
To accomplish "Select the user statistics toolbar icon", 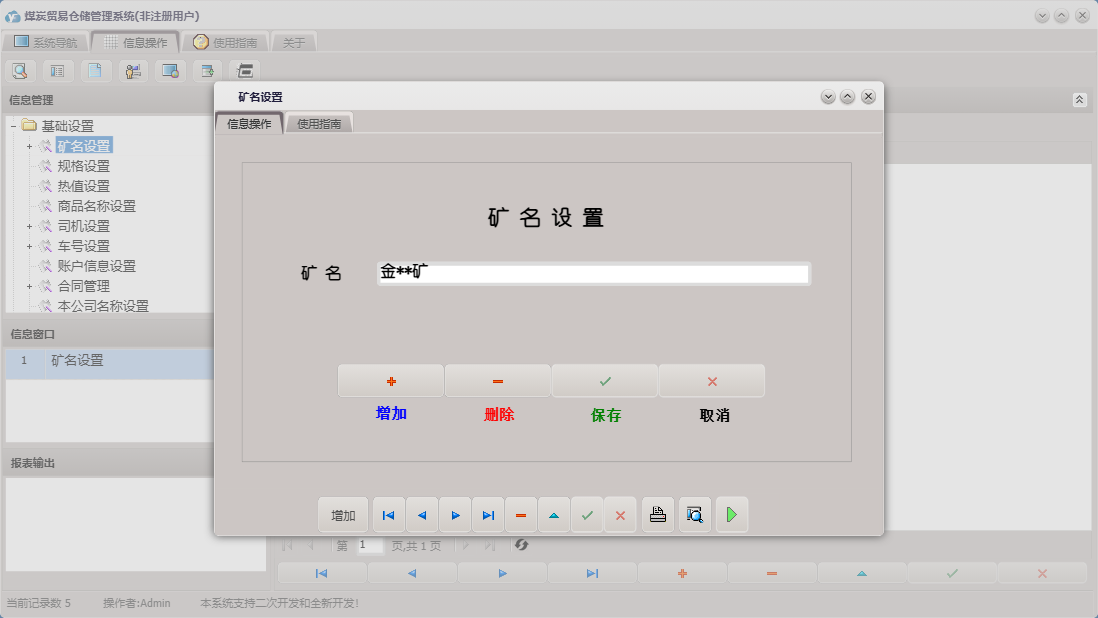I will (x=132, y=70).
